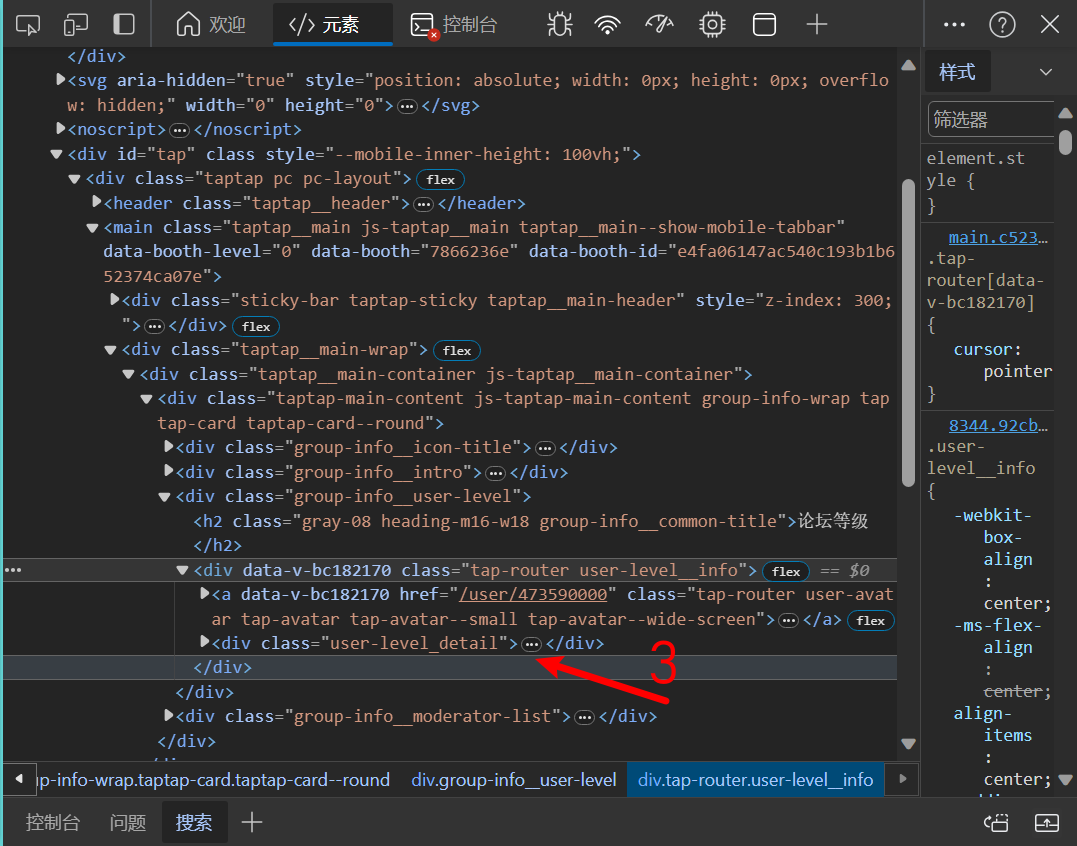Viewport: 1077px width, 846px height.
Task: Switch to the 欢迎 tab
Action: pyautogui.click(x=212, y=25)
